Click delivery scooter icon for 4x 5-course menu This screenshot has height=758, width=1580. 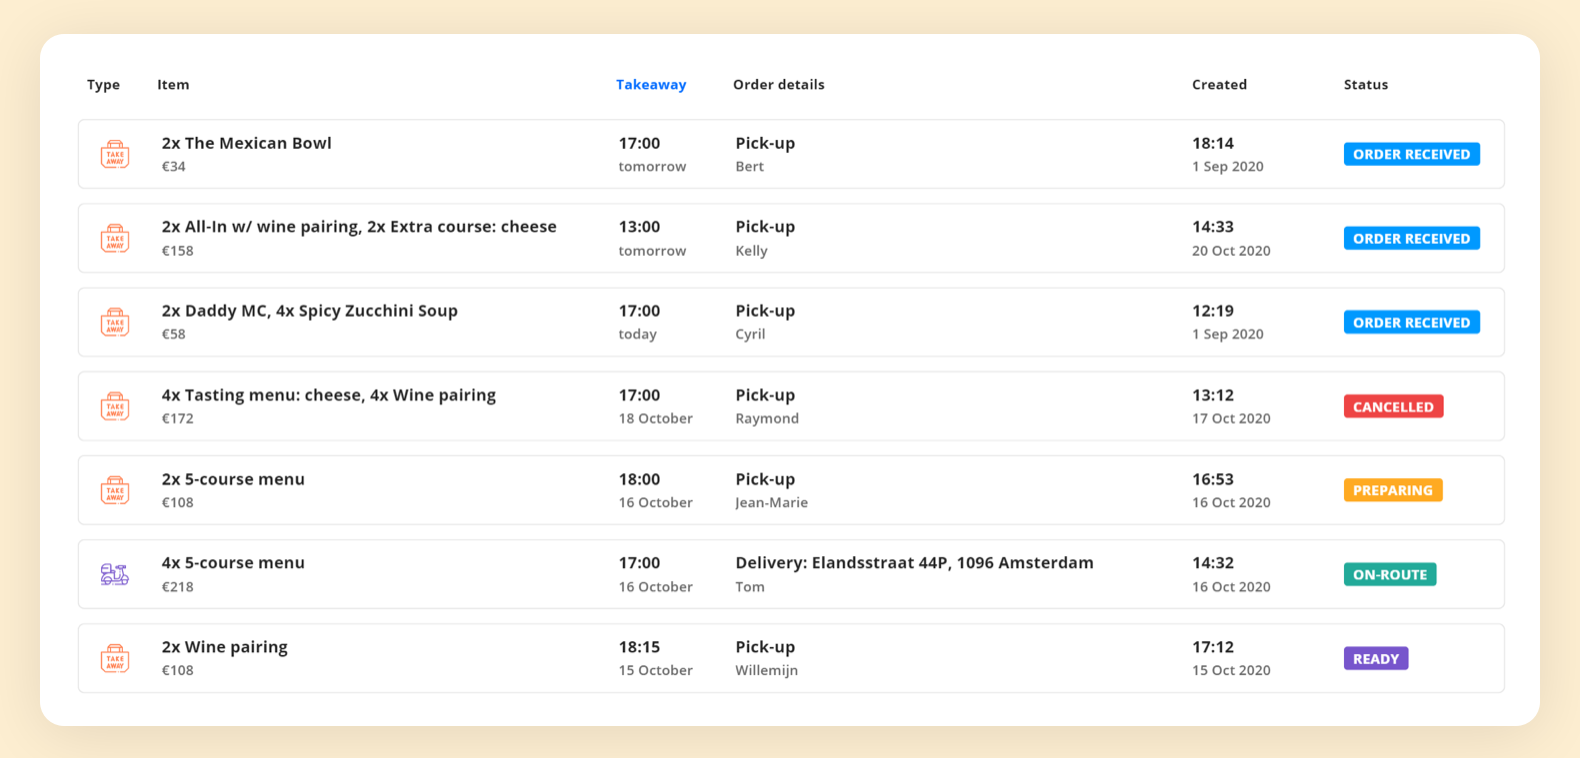115,574
